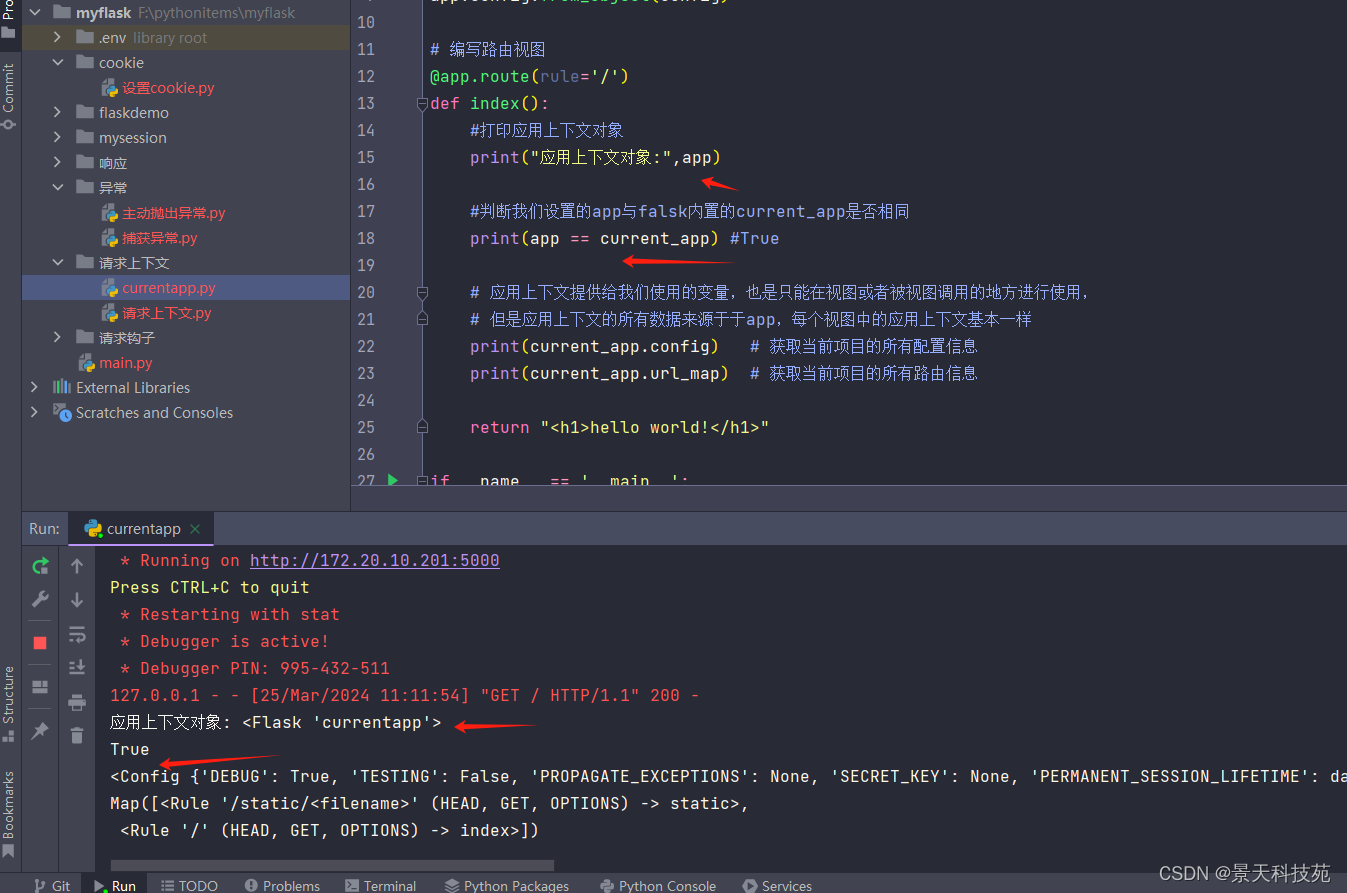This screenshot has height=893, width=1347.
Task: Click the @app.route decorator line
Action: coord(529,76)
